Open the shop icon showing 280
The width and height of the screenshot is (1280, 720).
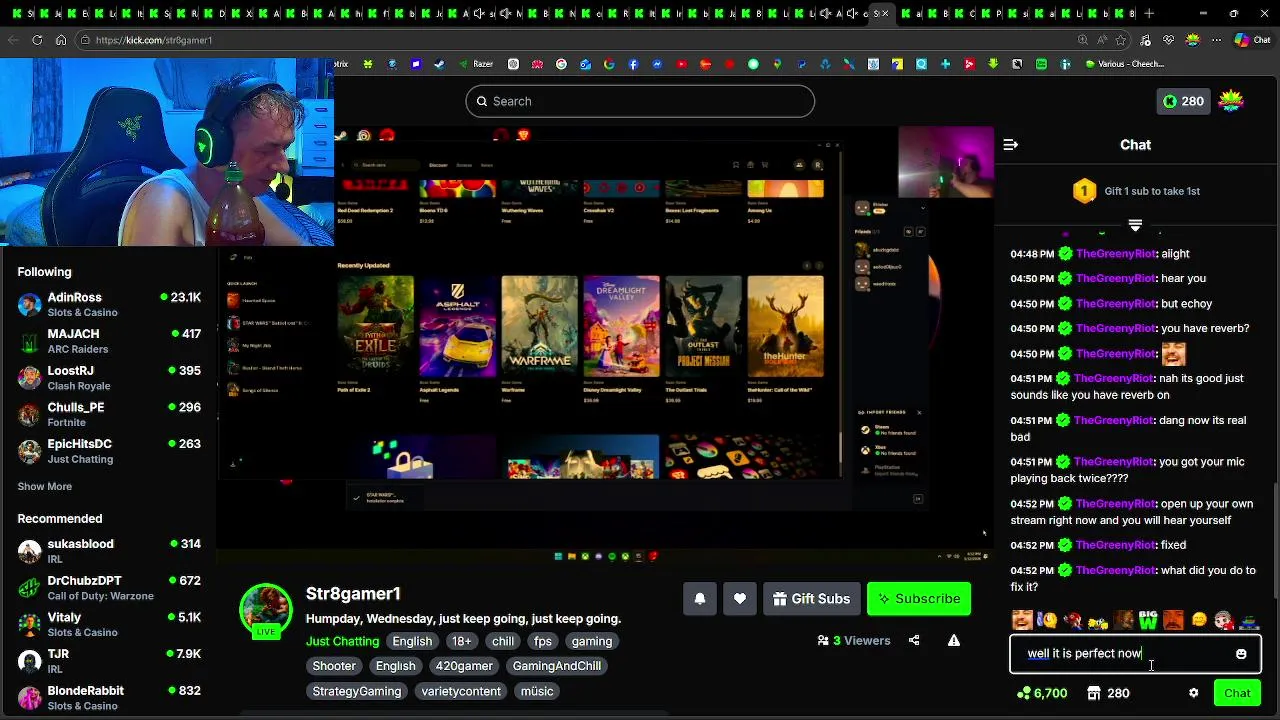pos(1108,693)
